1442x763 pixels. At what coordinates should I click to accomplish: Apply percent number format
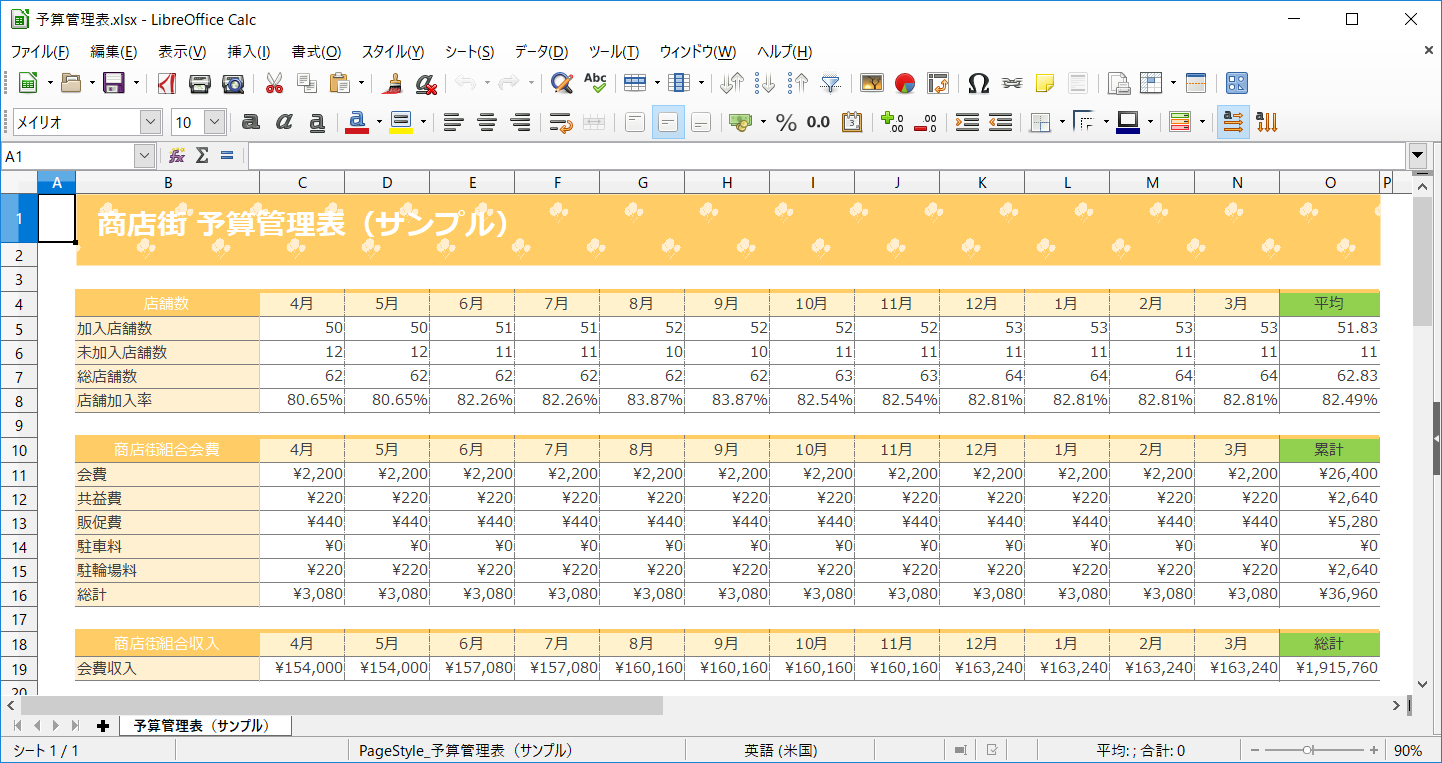pyautogui.click(x=787, y=122)
